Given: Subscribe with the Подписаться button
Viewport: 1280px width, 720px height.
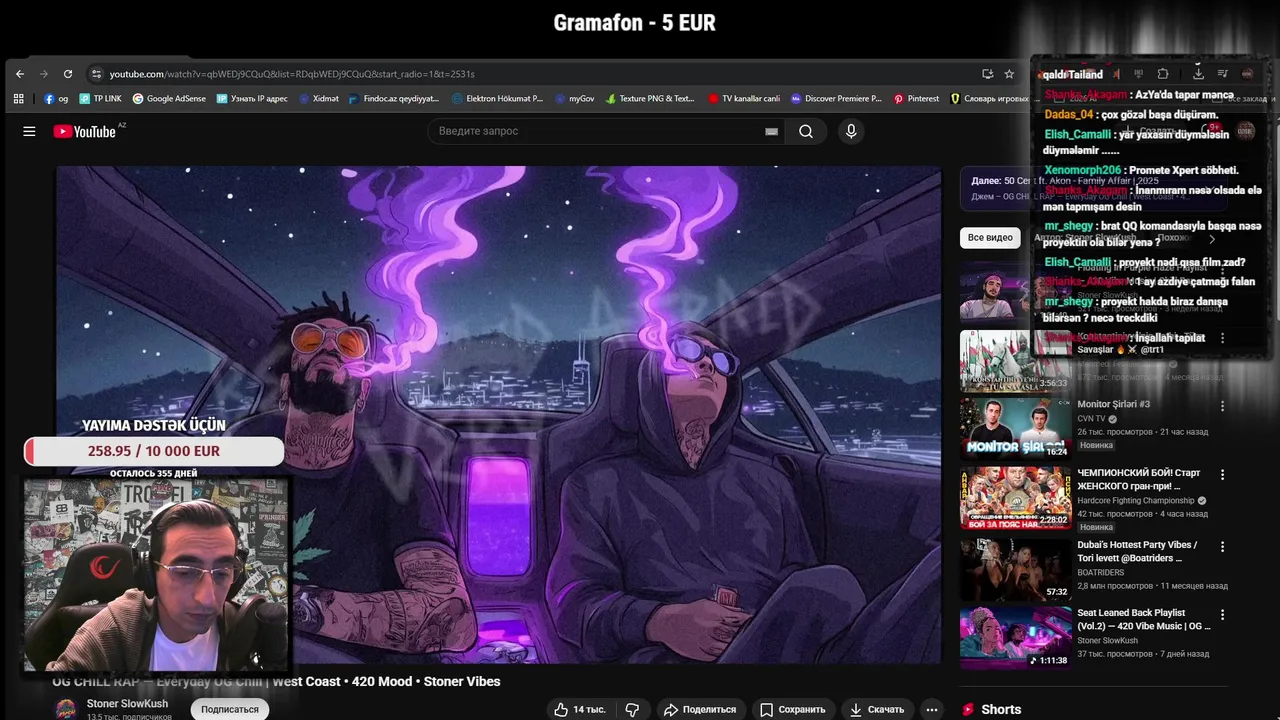Looking at the screenshot, I should [x=230, y=709].
